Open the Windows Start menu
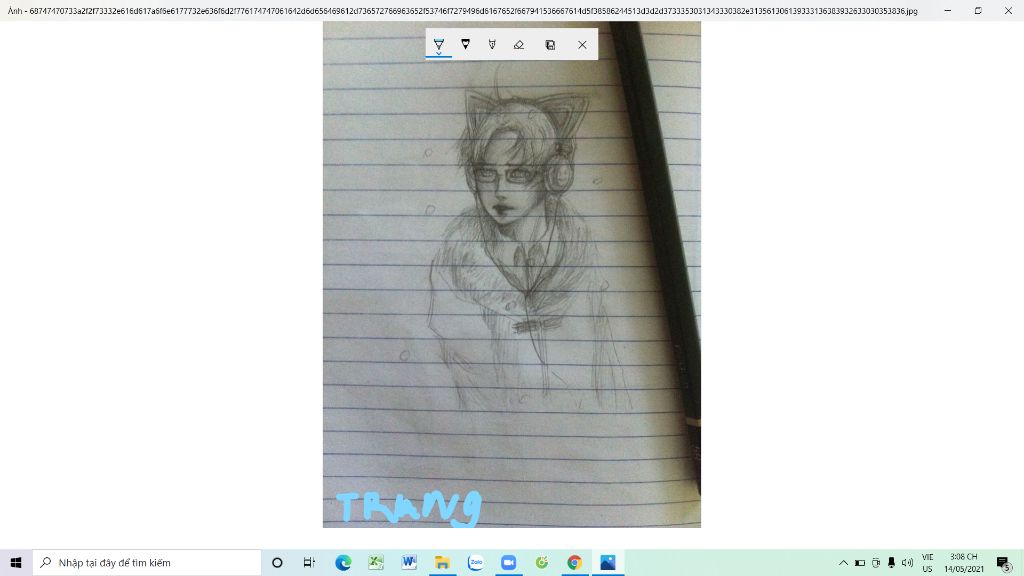This screenshot has height=576, width=1024. (x=16, y=562)
